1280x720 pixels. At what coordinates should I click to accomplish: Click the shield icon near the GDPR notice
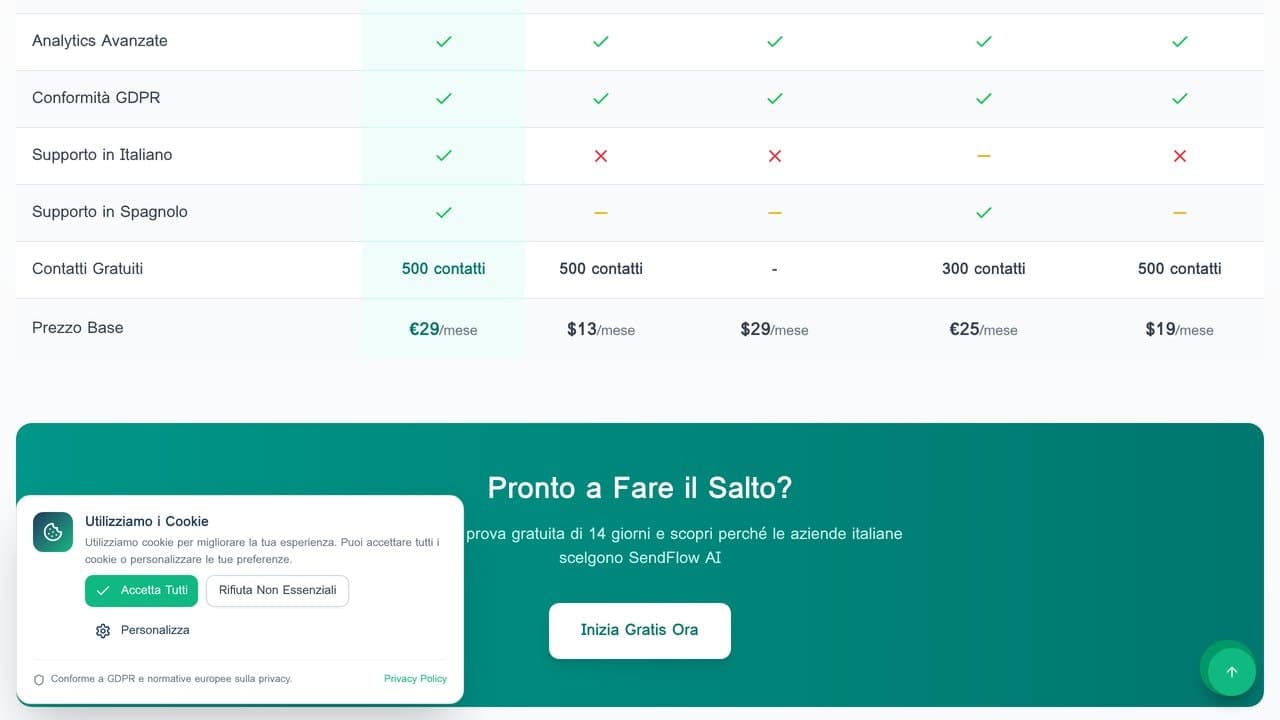click(38, 679)
